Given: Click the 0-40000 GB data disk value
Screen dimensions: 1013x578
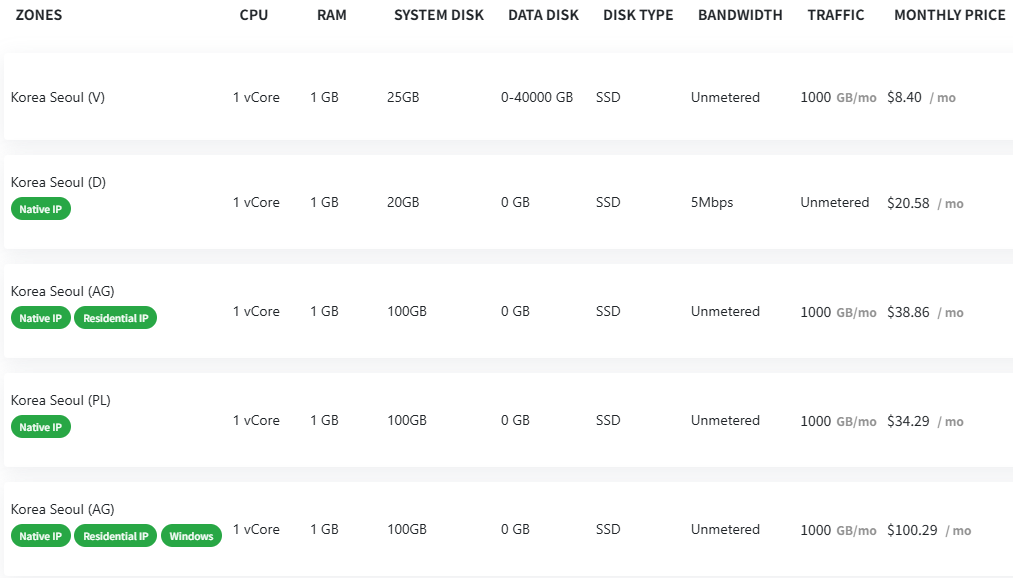Looking at the screenshot, I should click(537, 98).
